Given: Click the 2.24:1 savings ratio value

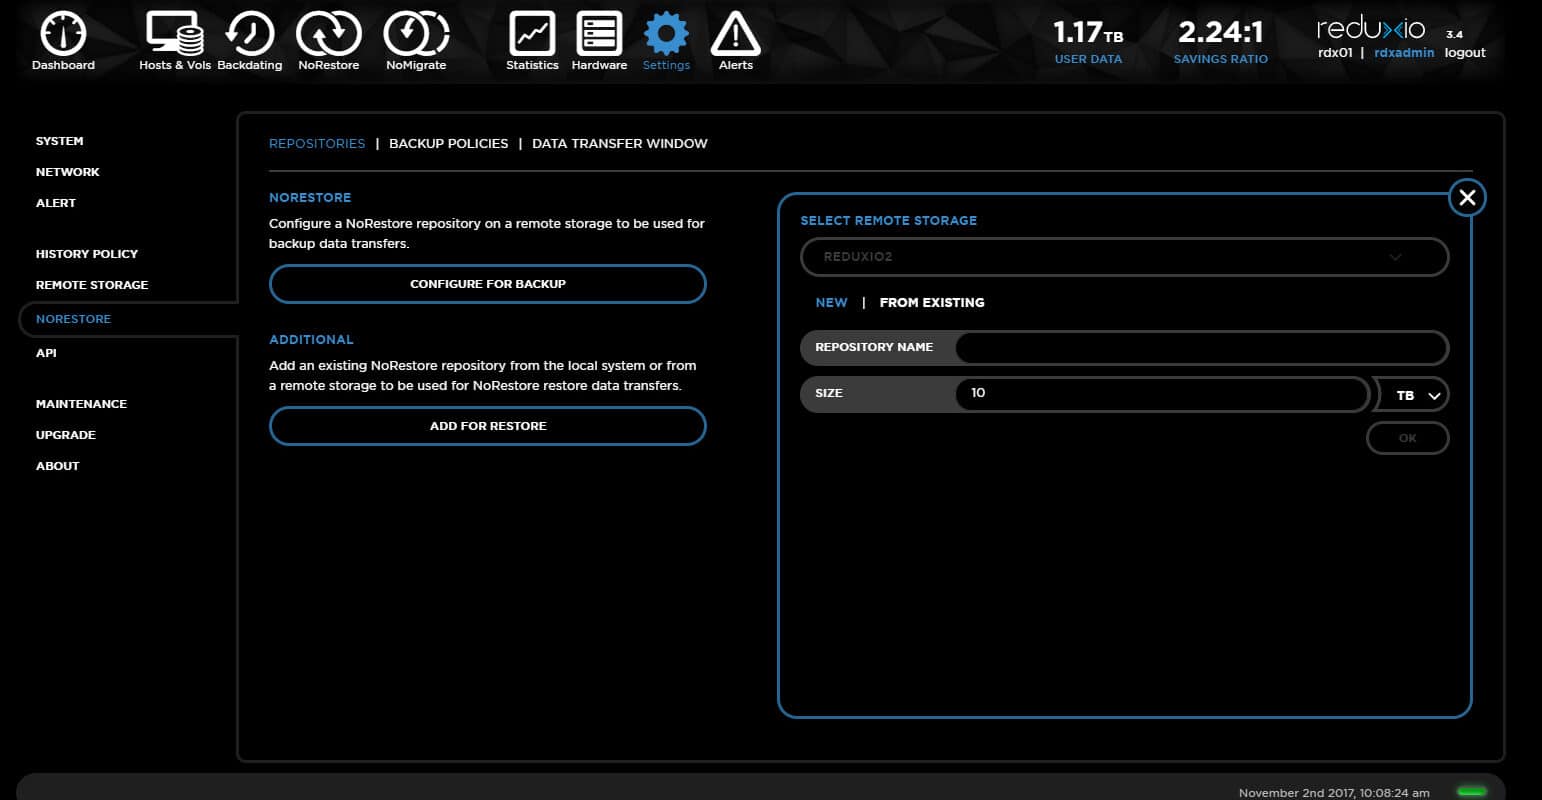Looking at the screenshot, I should pyautogui.click(x=1220, y=33).
